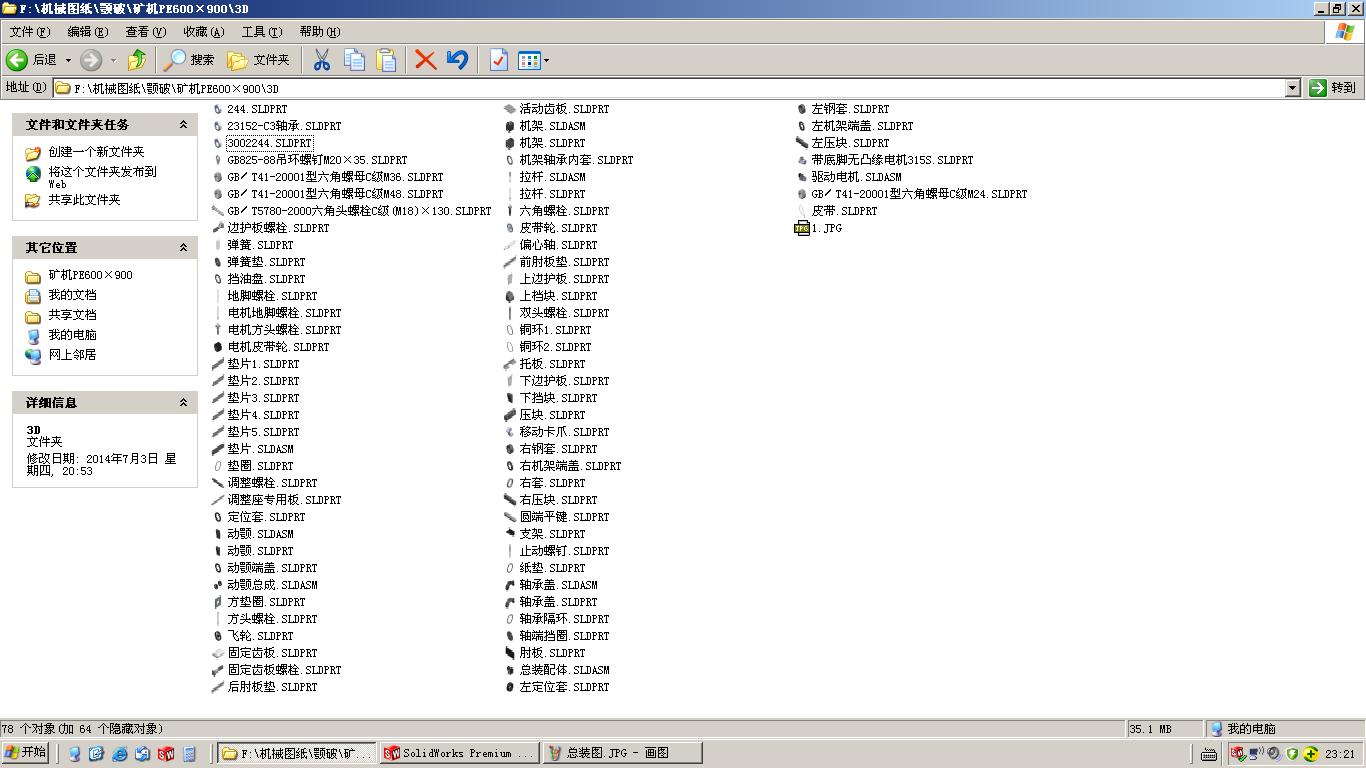Select file 移动卡爪.SLDPRT
Viewport: 1366px width, 768px height.
pyautogui.click(x=564, y=432)
